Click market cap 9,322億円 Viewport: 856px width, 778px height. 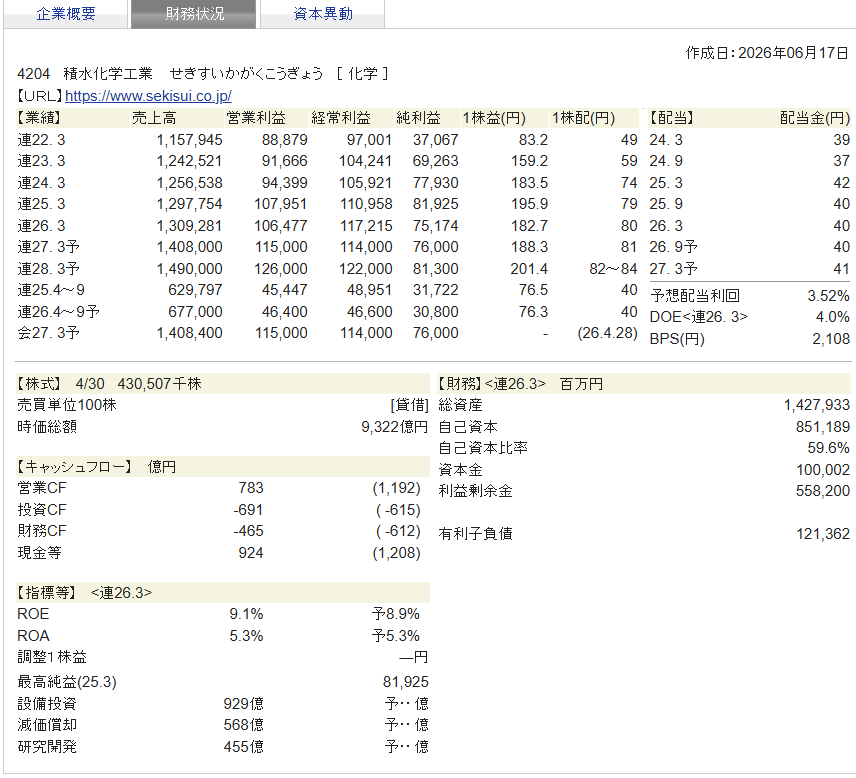[394, 427]
